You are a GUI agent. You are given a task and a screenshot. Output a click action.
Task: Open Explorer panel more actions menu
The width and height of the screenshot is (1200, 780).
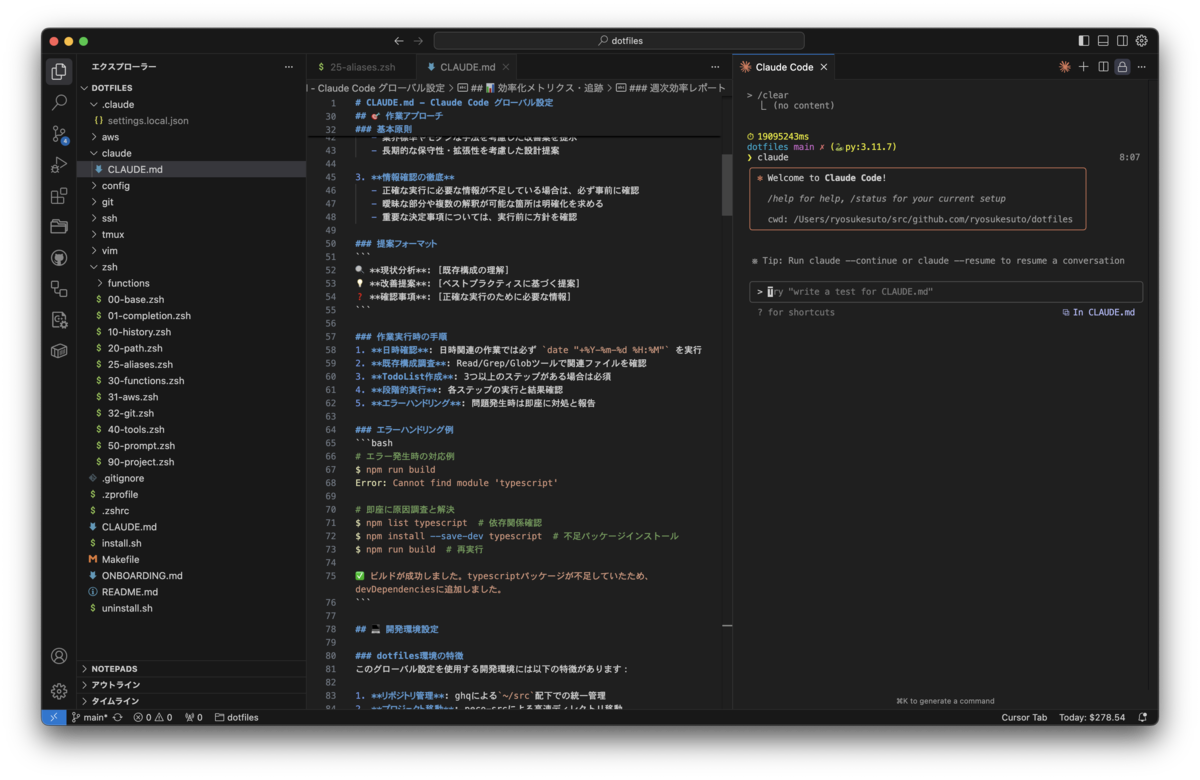point(289,67)
